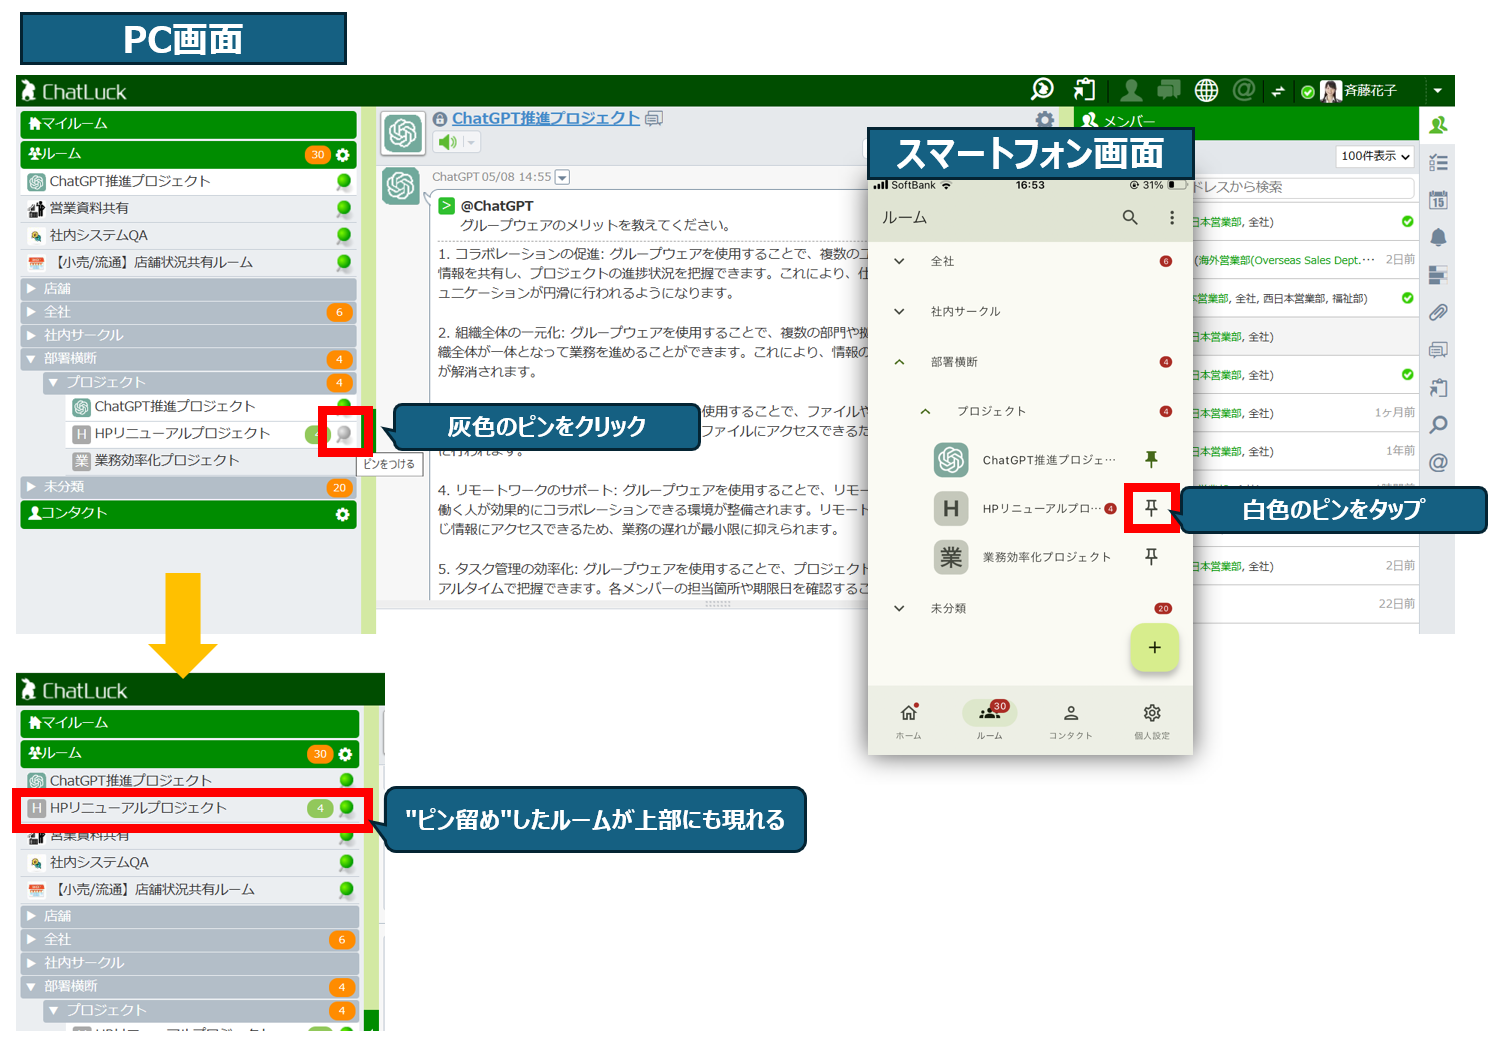
Task: Open 斉藤花子 profile avatar
Action: click(x=1331, y=91)
